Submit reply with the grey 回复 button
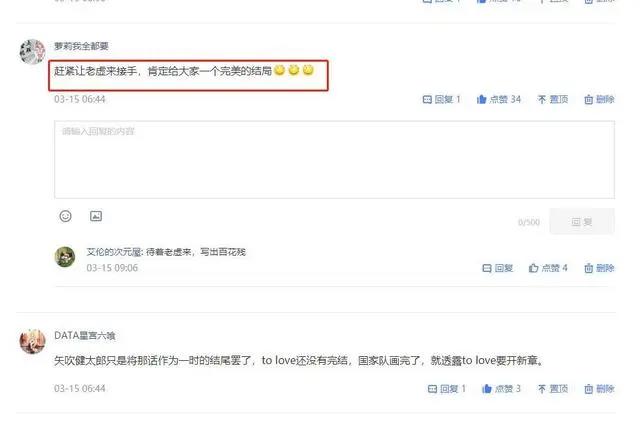The image size is (640, 427). pyautogui.click(x=582, y=222)
